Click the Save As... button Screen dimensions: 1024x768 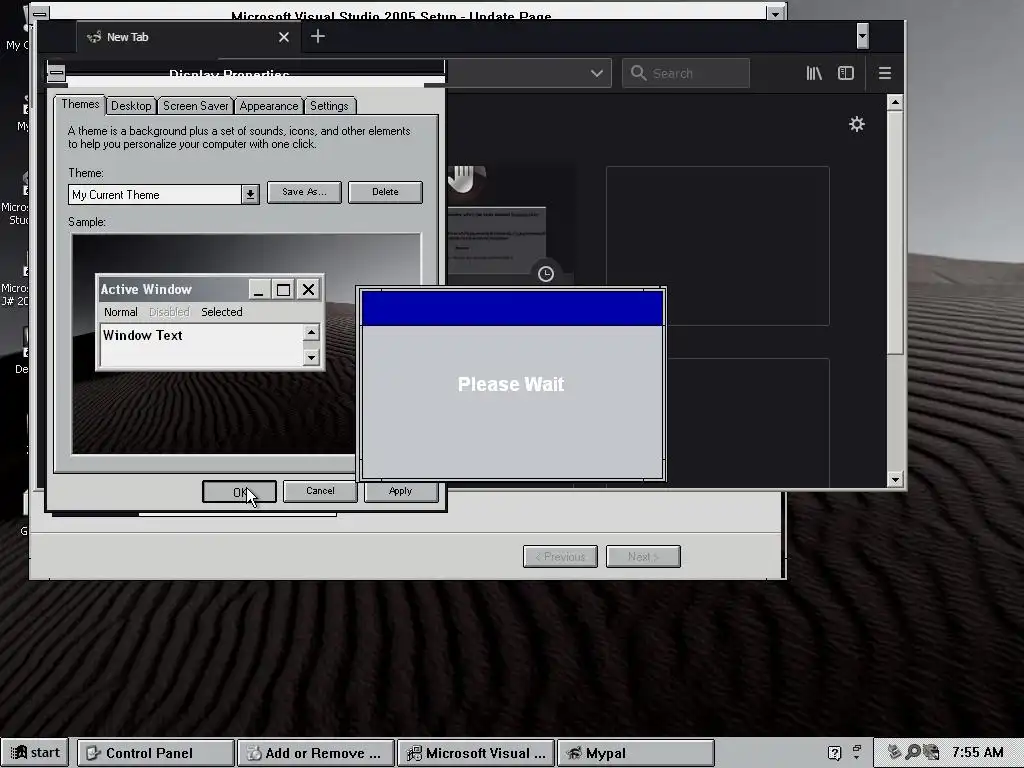coord(304,192)
